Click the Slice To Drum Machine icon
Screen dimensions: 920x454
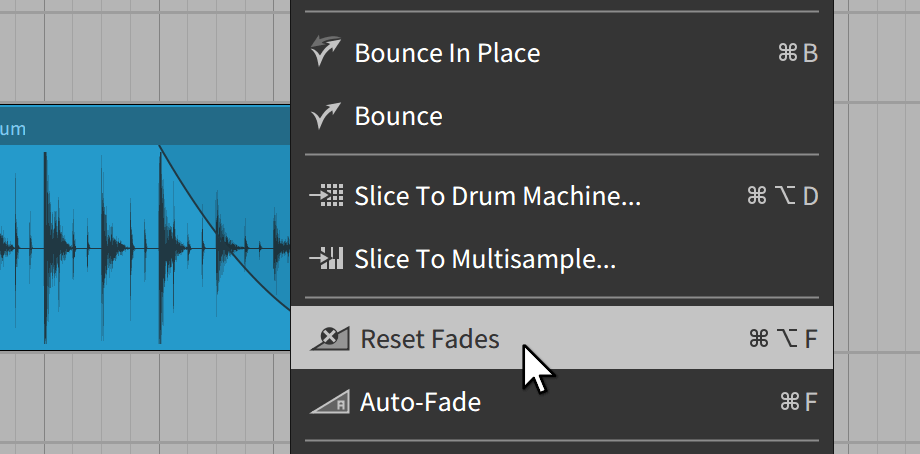327,196
